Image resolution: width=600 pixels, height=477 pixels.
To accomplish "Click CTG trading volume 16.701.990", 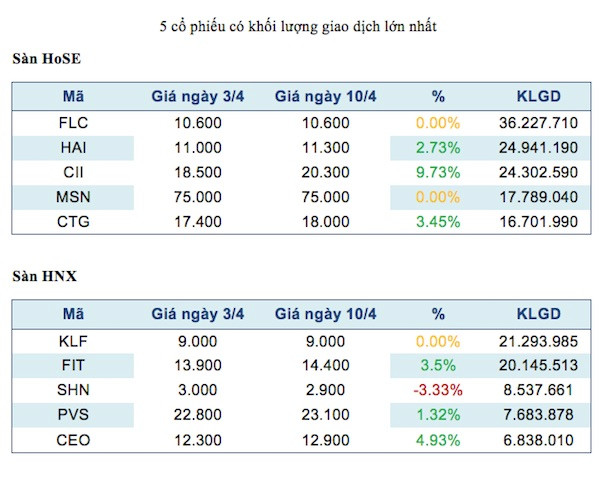I will point(537,222).
